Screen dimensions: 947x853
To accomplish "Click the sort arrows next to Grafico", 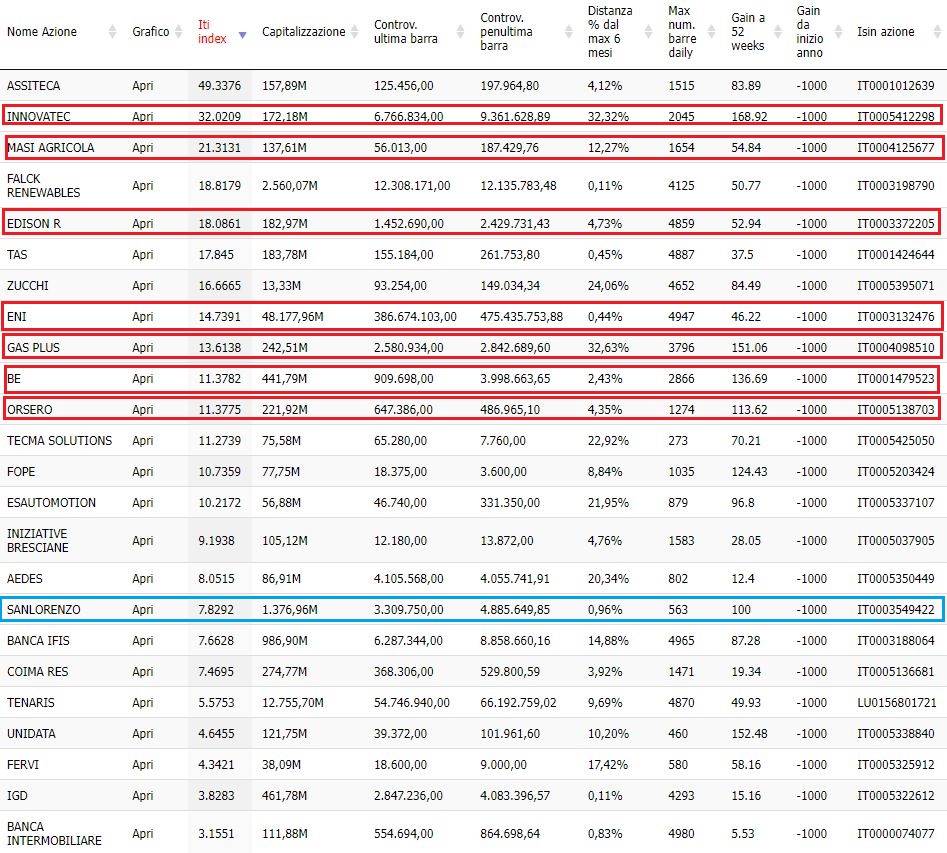I will pos(178,31).
